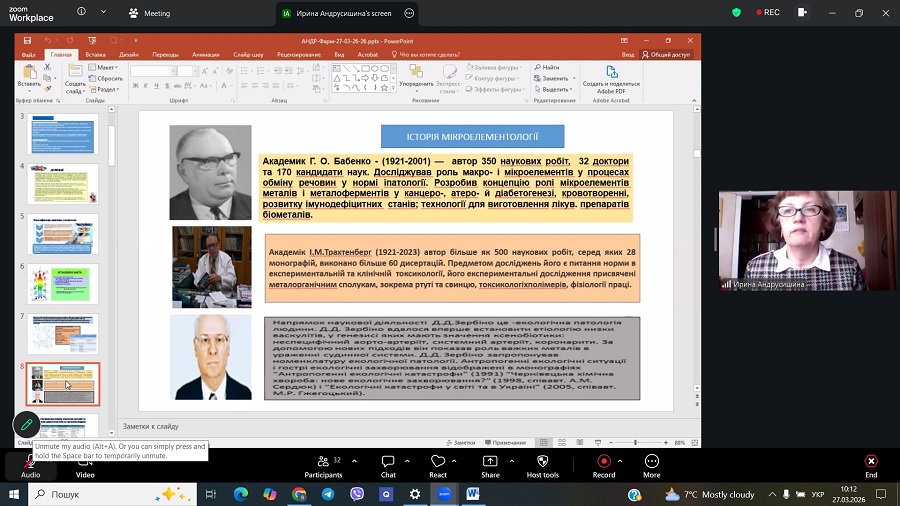Click the Share screen icon
The height and width of the screenshot is (506, 900).
click(x=490, y=462)
